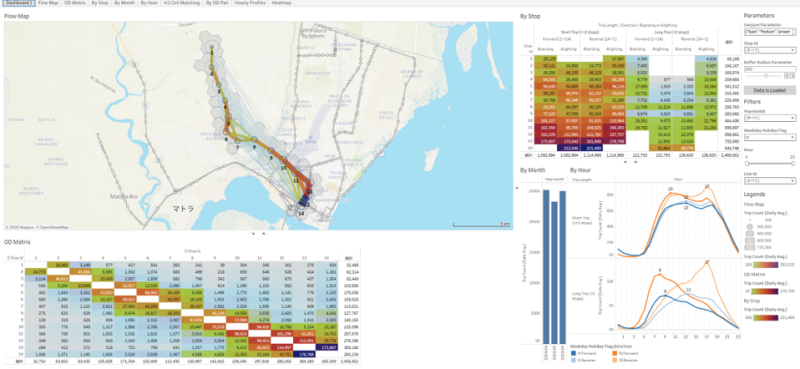Click Short Trip (<=2 stops) header in By Stop
The height and width of the screenshot is (369, 800).
pyautogui.click(x=579, y=32)
